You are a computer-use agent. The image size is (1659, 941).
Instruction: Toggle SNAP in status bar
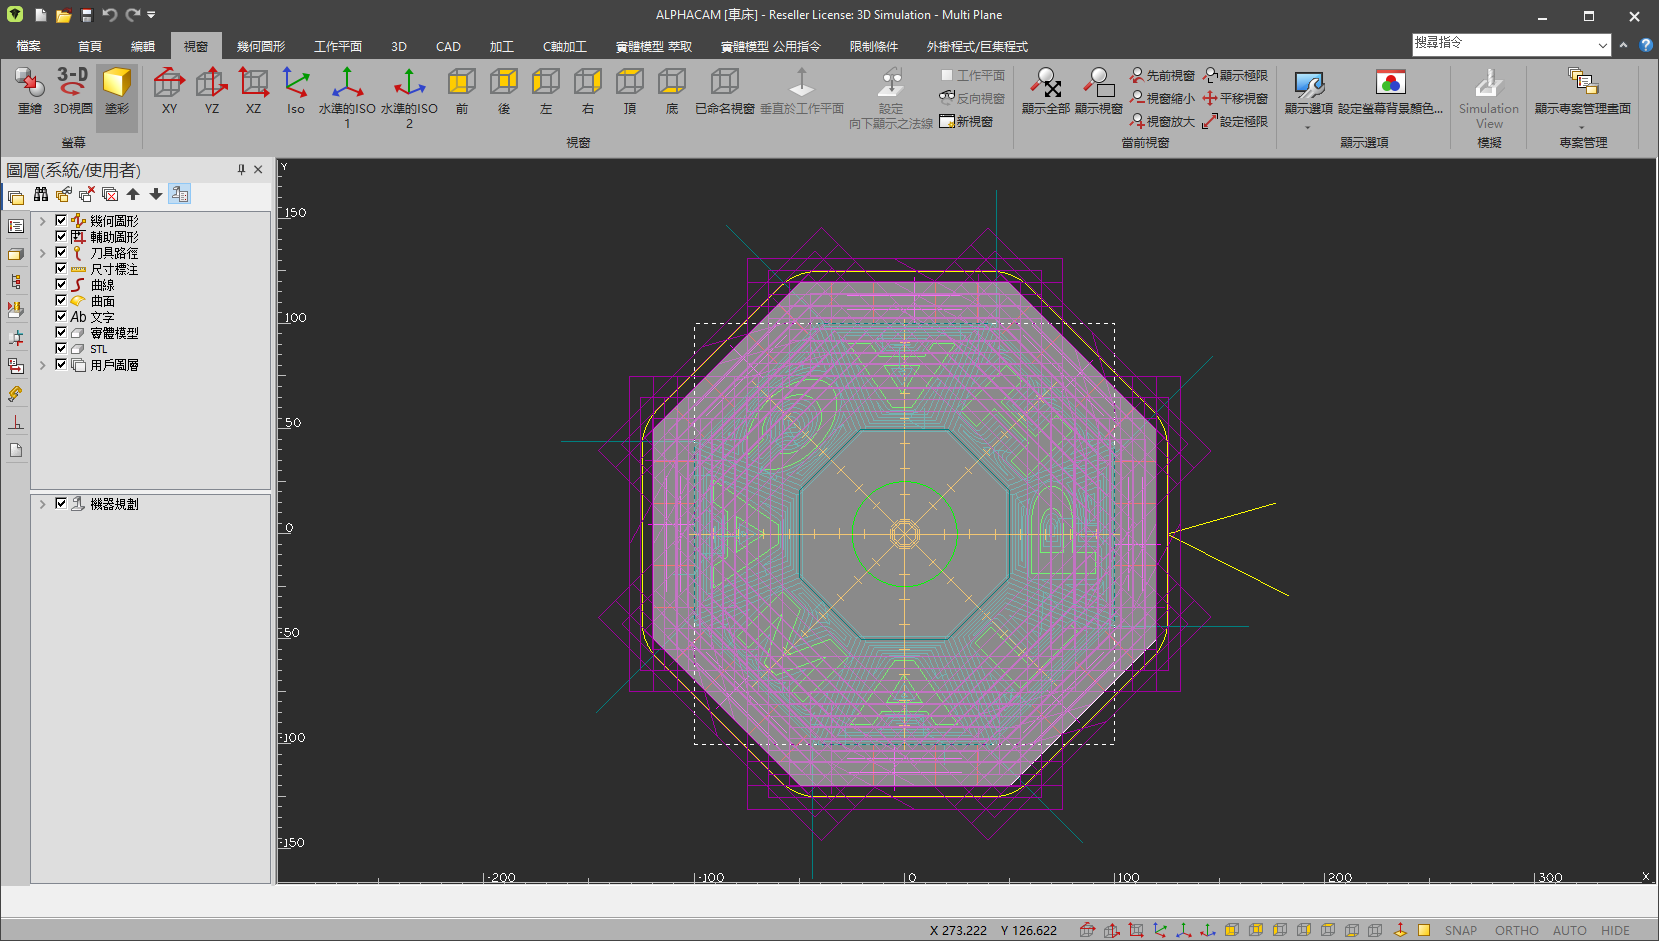1461,930
